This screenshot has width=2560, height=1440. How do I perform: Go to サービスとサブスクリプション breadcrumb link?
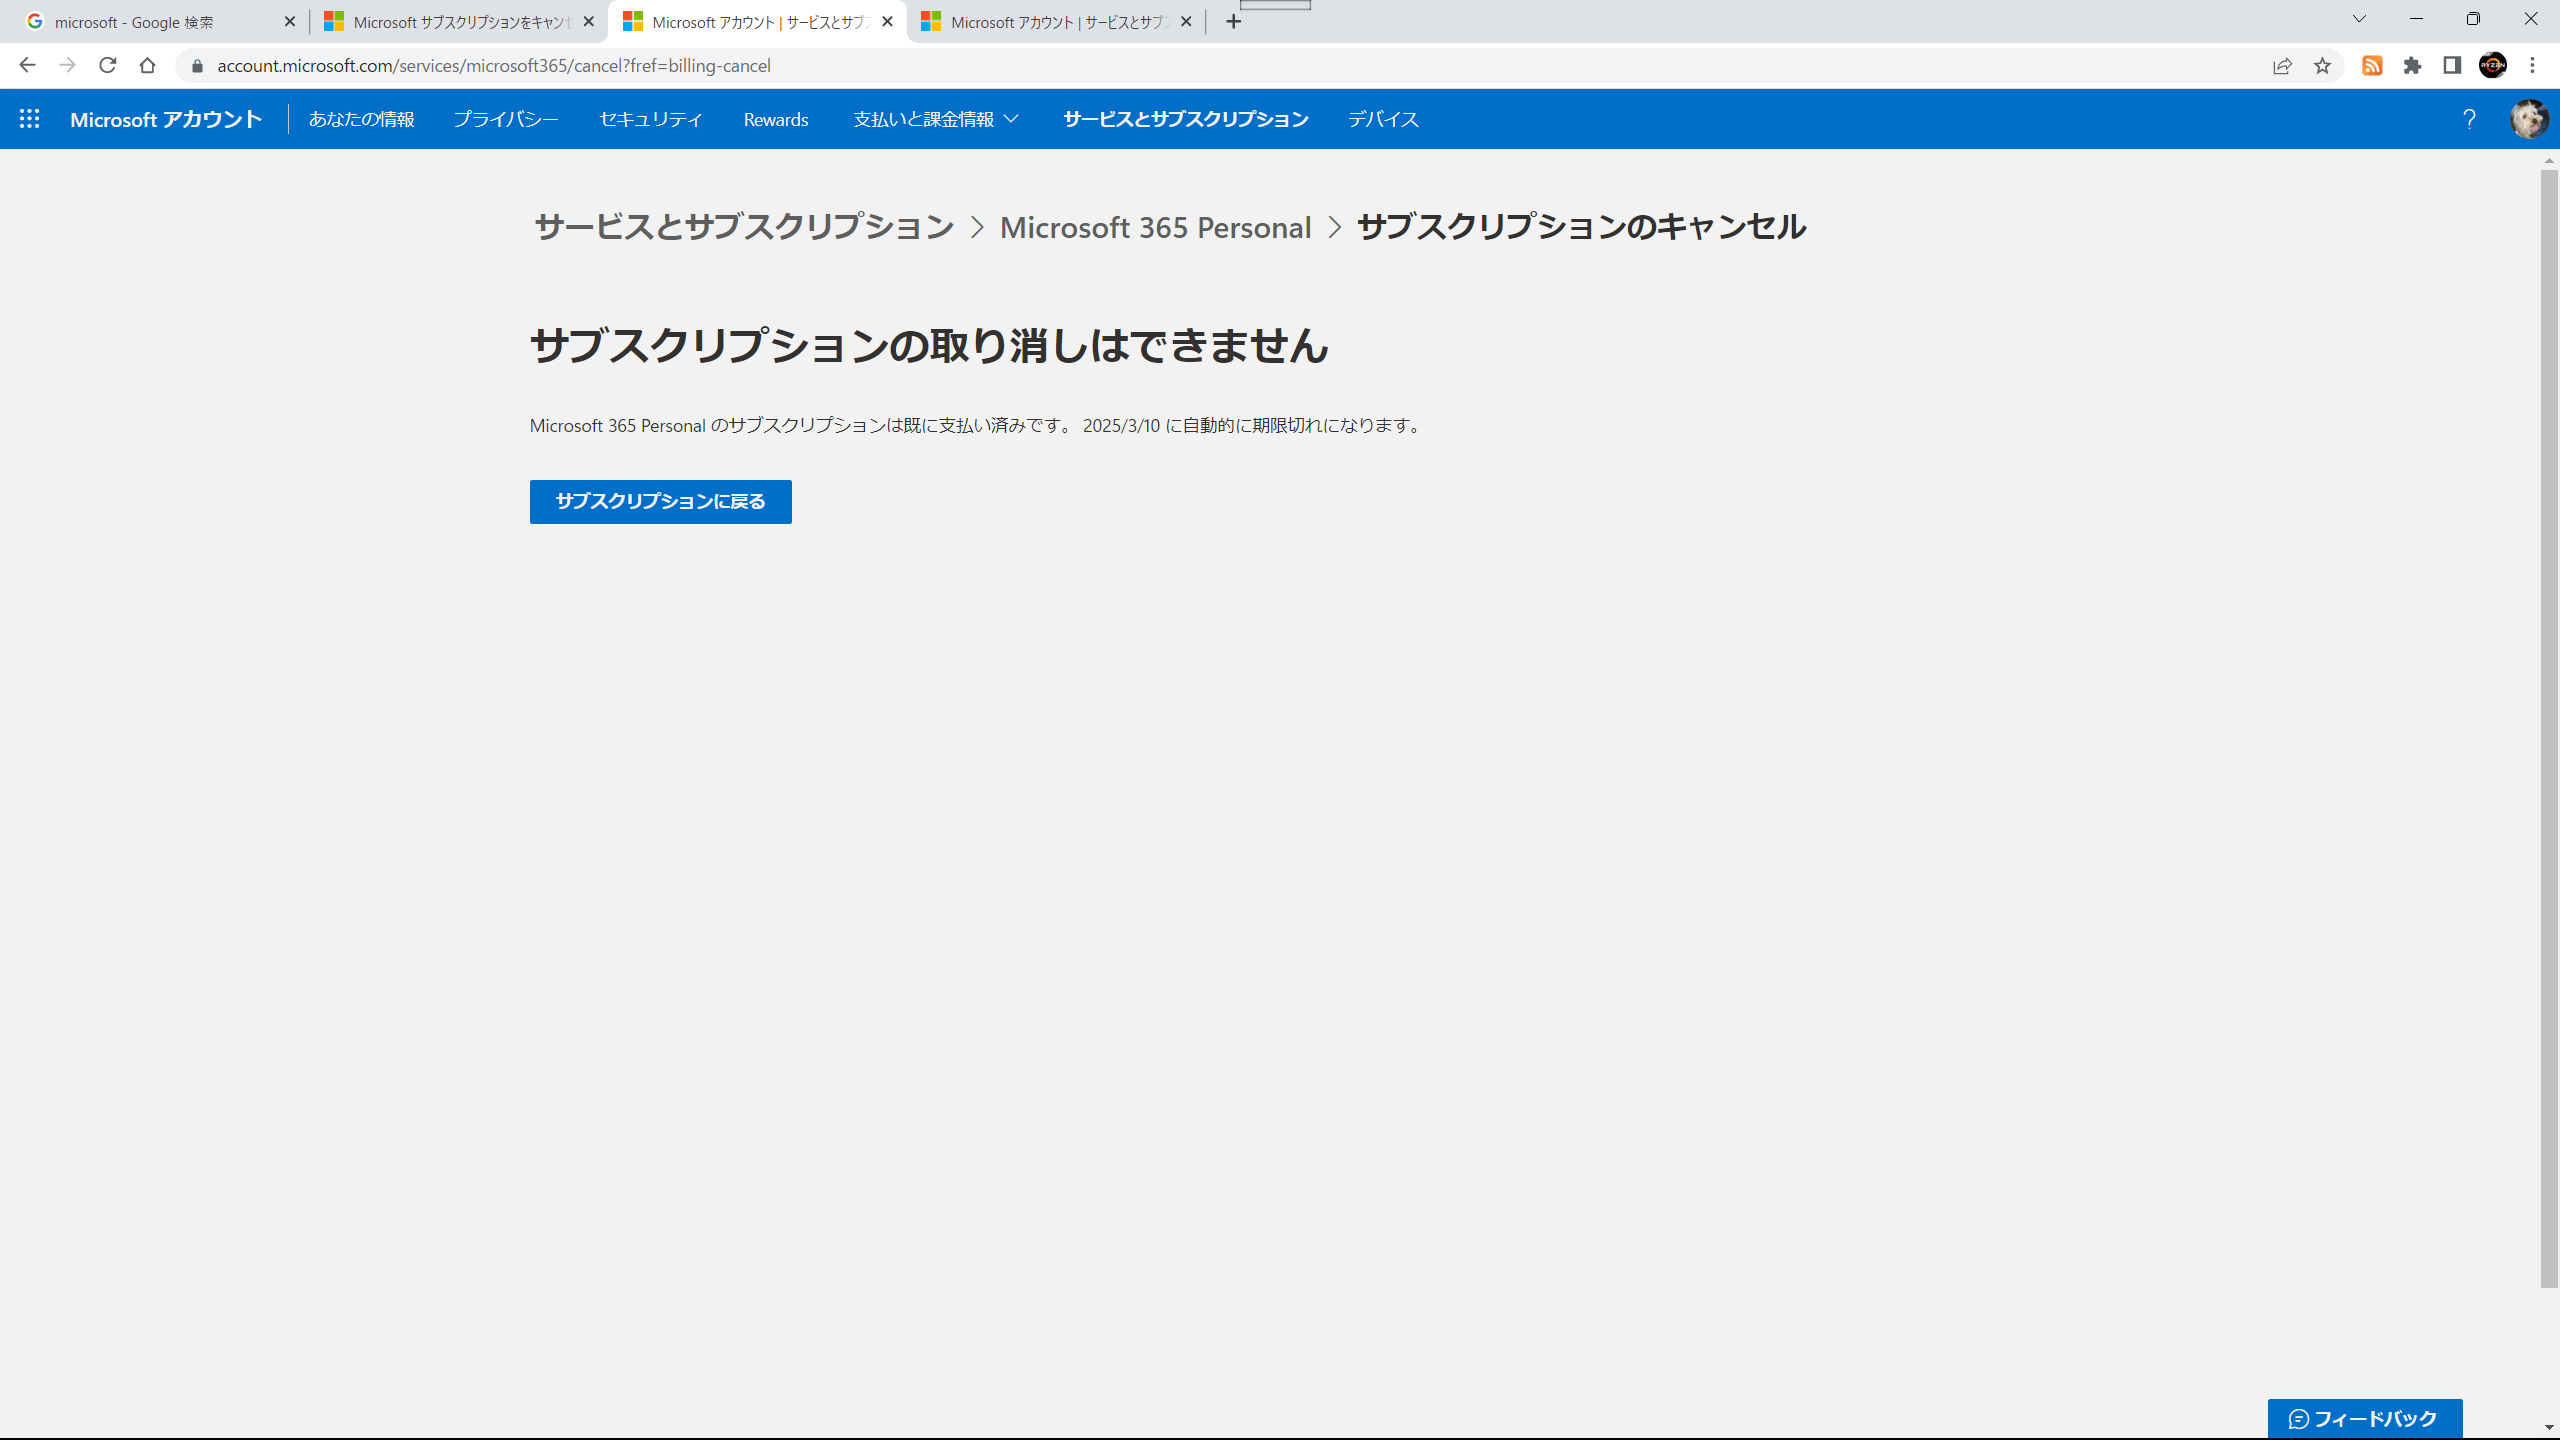pyautogui.click(x=744, y=227)
